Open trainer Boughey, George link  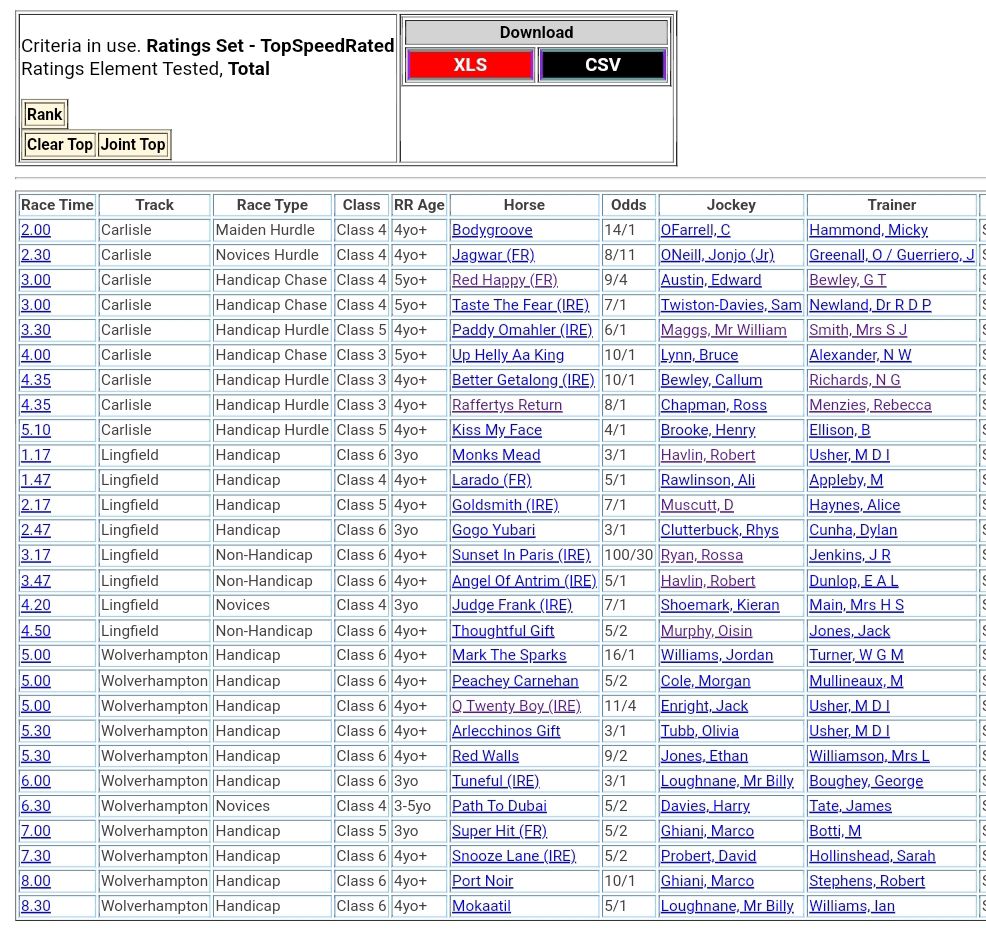(x=866, y=781)
